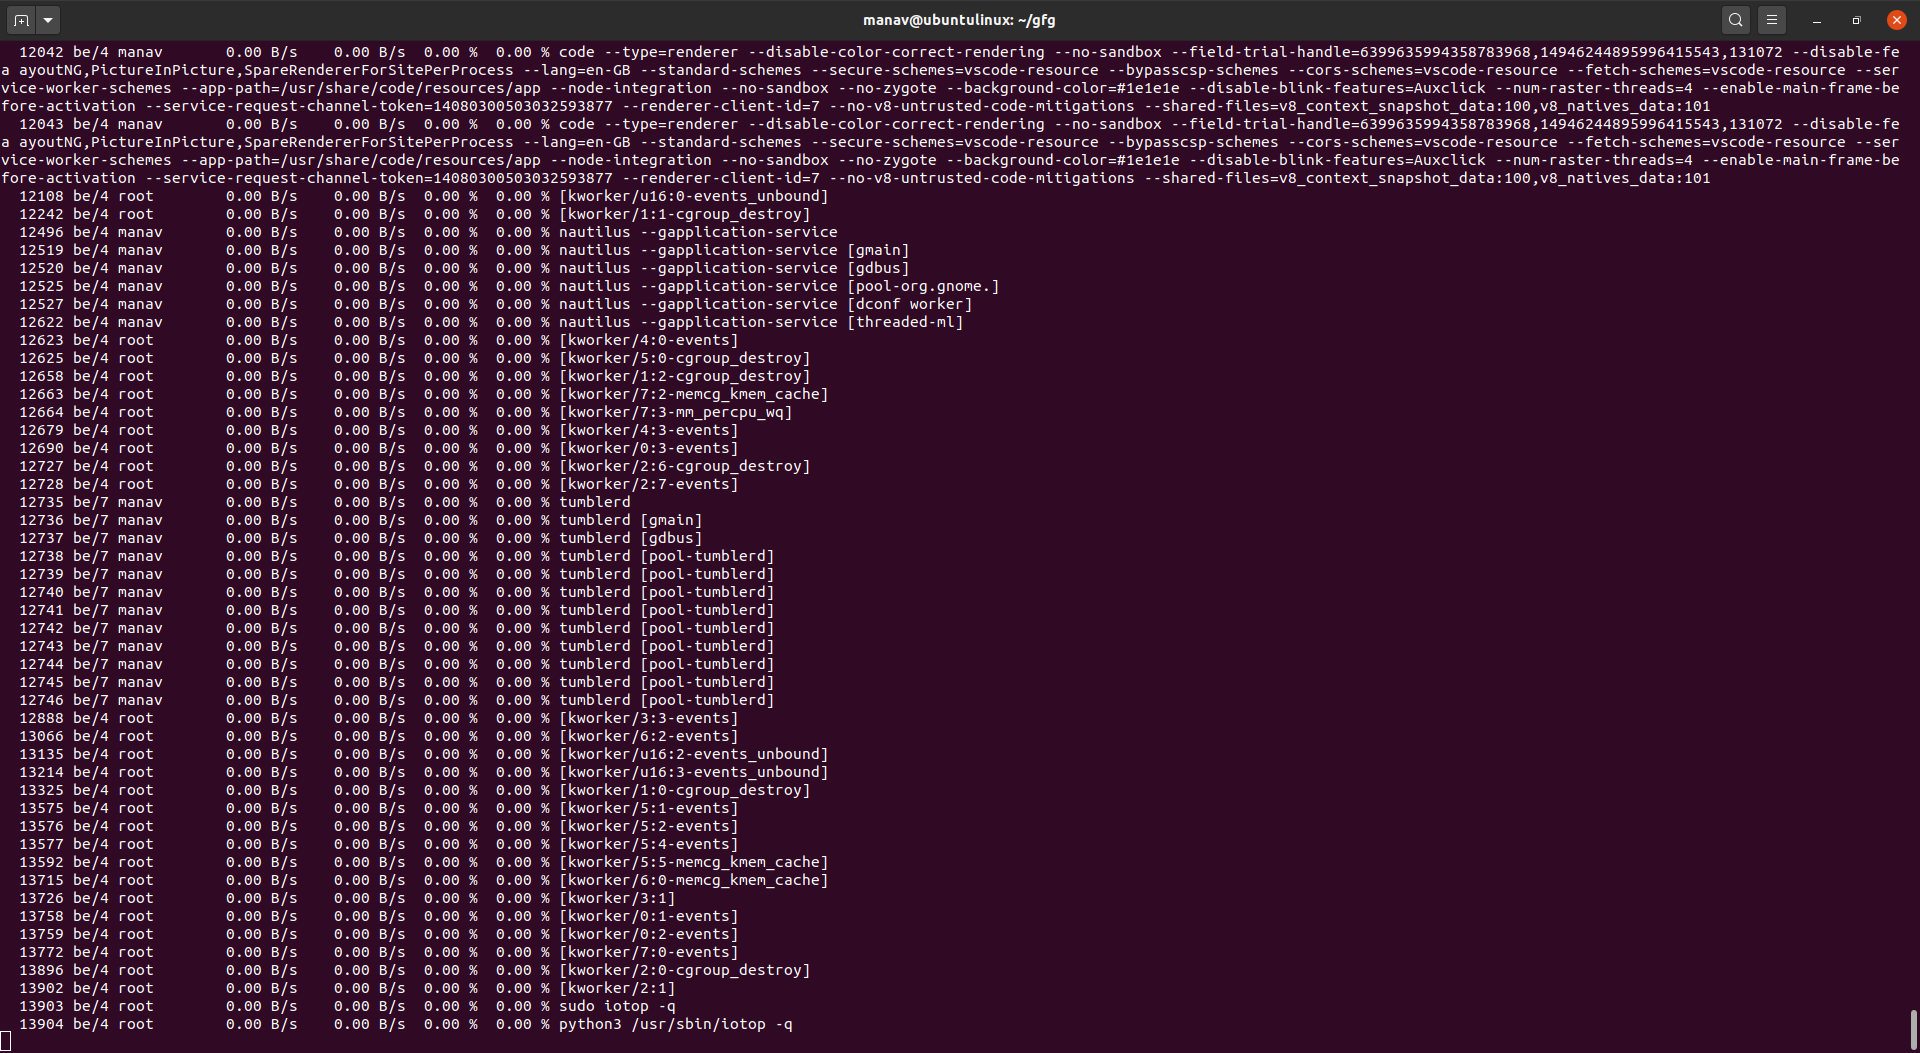This screenshot has height=1053, width=1920.
Task: Select '[kworker/3:1]' process text
Action: point(617,898)
